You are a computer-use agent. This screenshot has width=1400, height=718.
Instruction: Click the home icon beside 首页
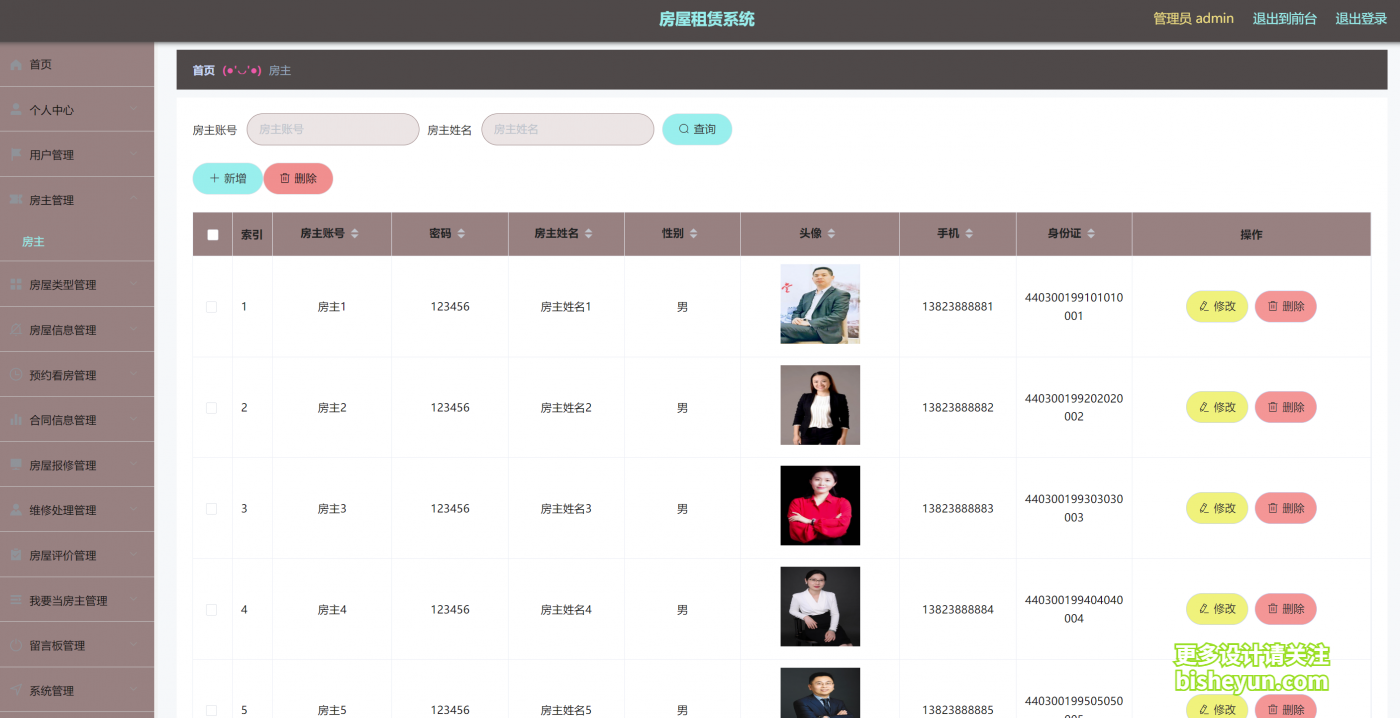[x=16, y=65]
